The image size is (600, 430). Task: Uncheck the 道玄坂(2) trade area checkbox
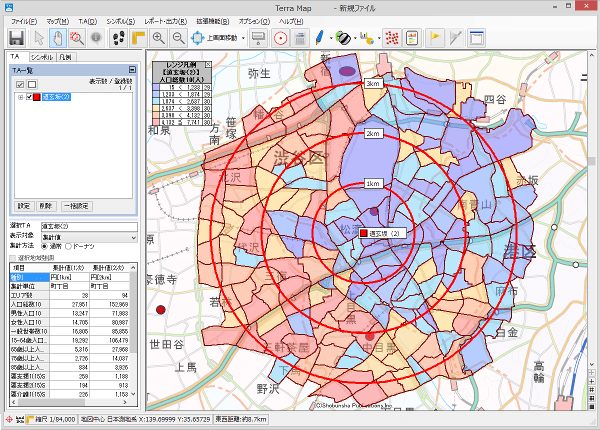pyautogui.click(x=29, y=97)
